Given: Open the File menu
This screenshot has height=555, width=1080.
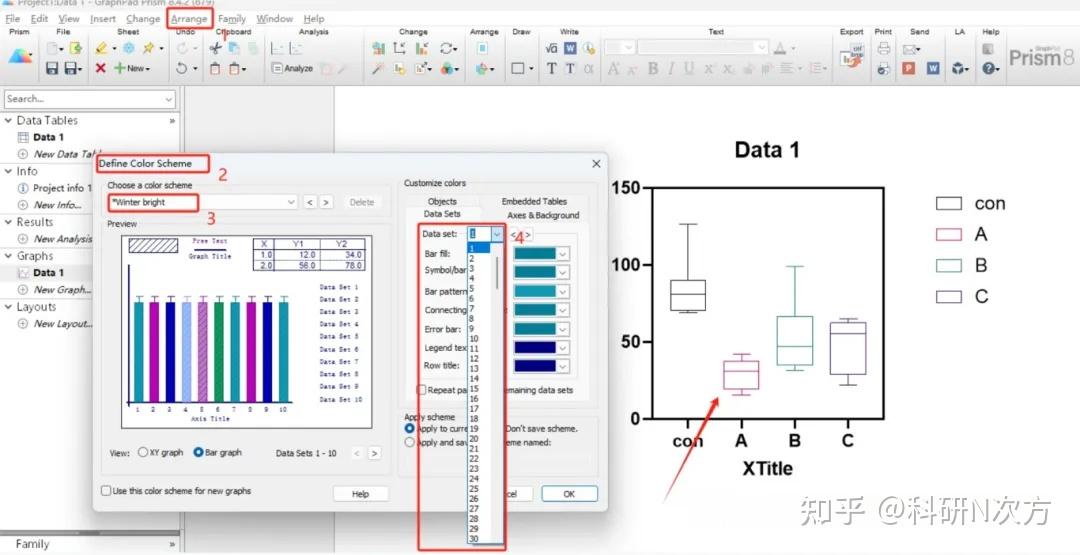Looking at the screenshot, I should pyautogui.click(x=12, y=19).
